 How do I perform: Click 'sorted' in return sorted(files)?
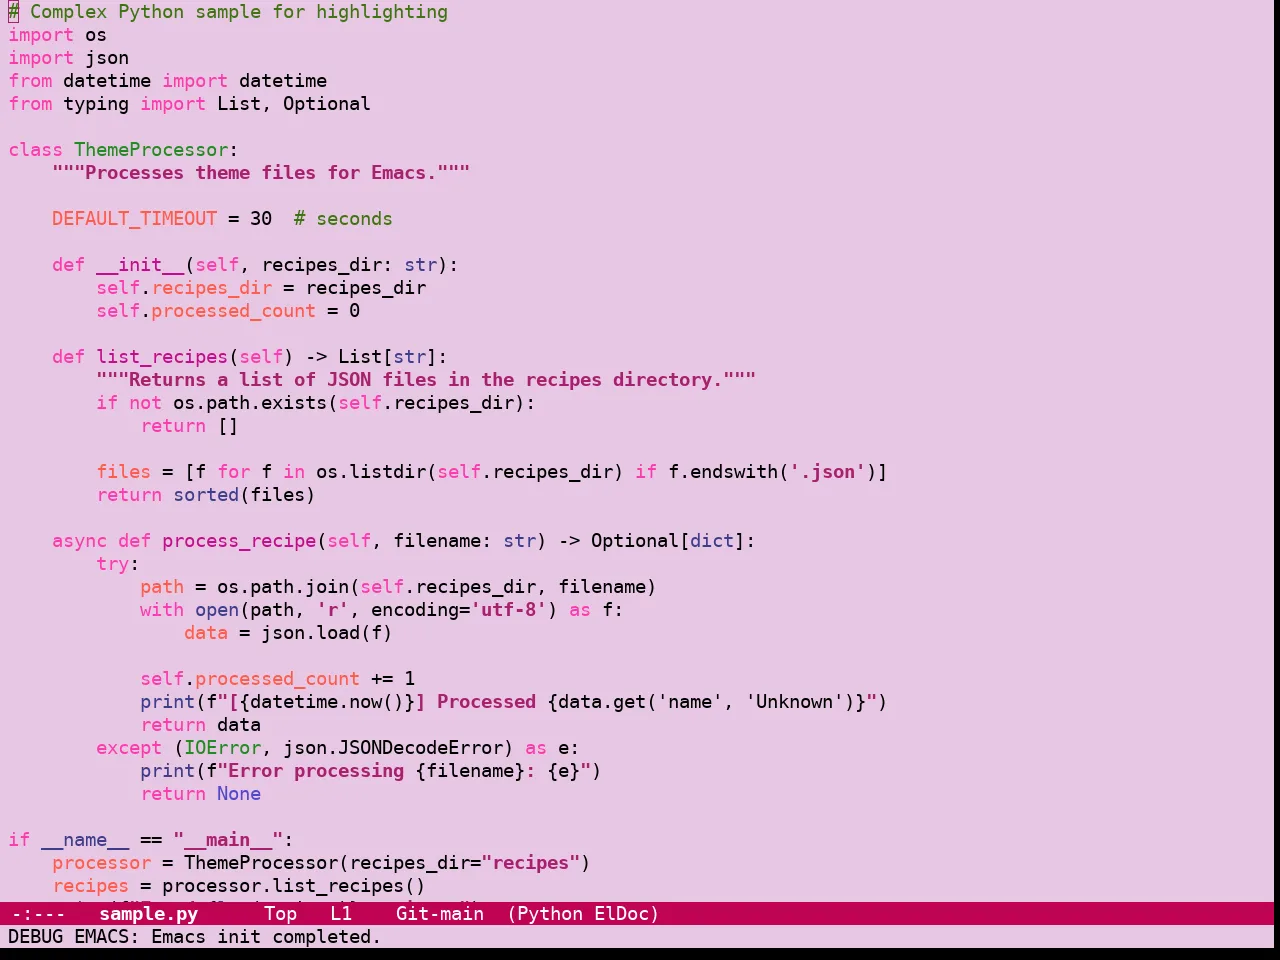point(206,495)
